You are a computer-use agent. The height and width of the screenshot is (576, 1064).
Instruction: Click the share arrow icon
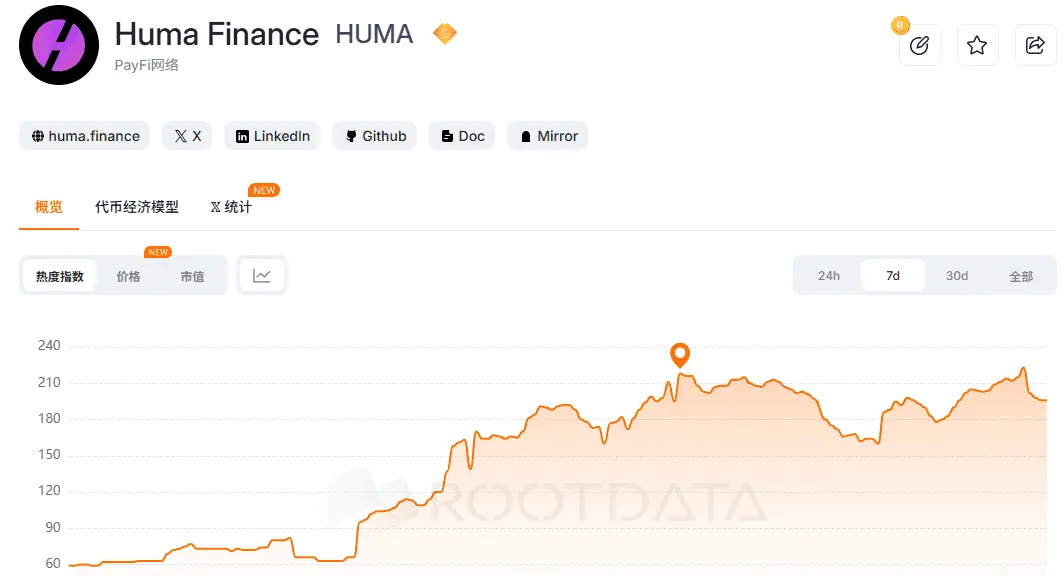tap(1035, 45)
